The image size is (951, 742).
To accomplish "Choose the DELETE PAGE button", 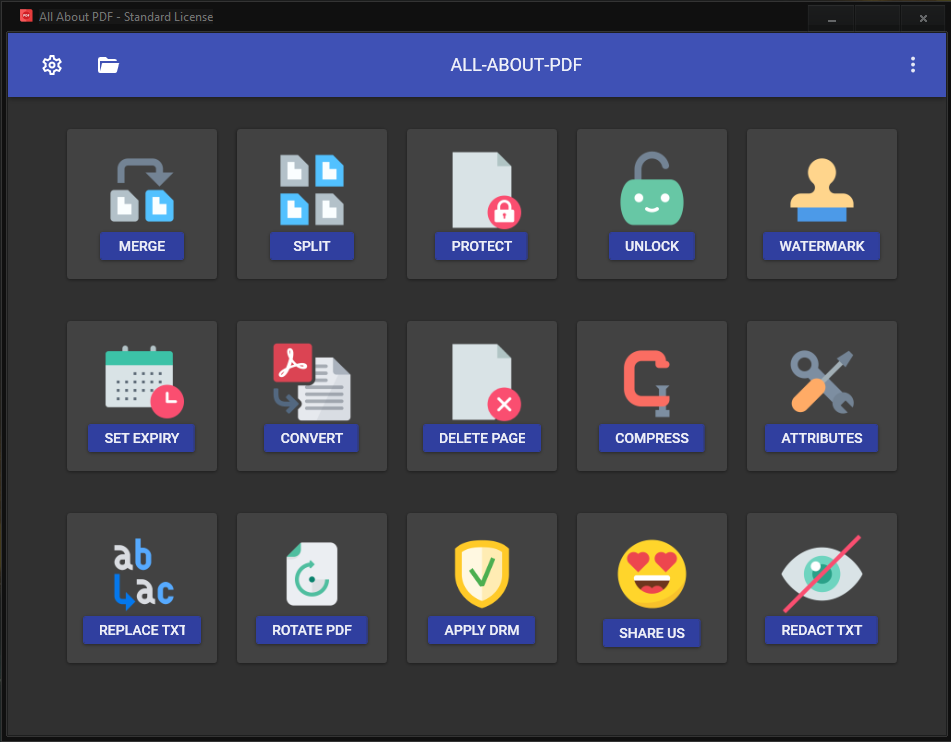I will [482, 438].
